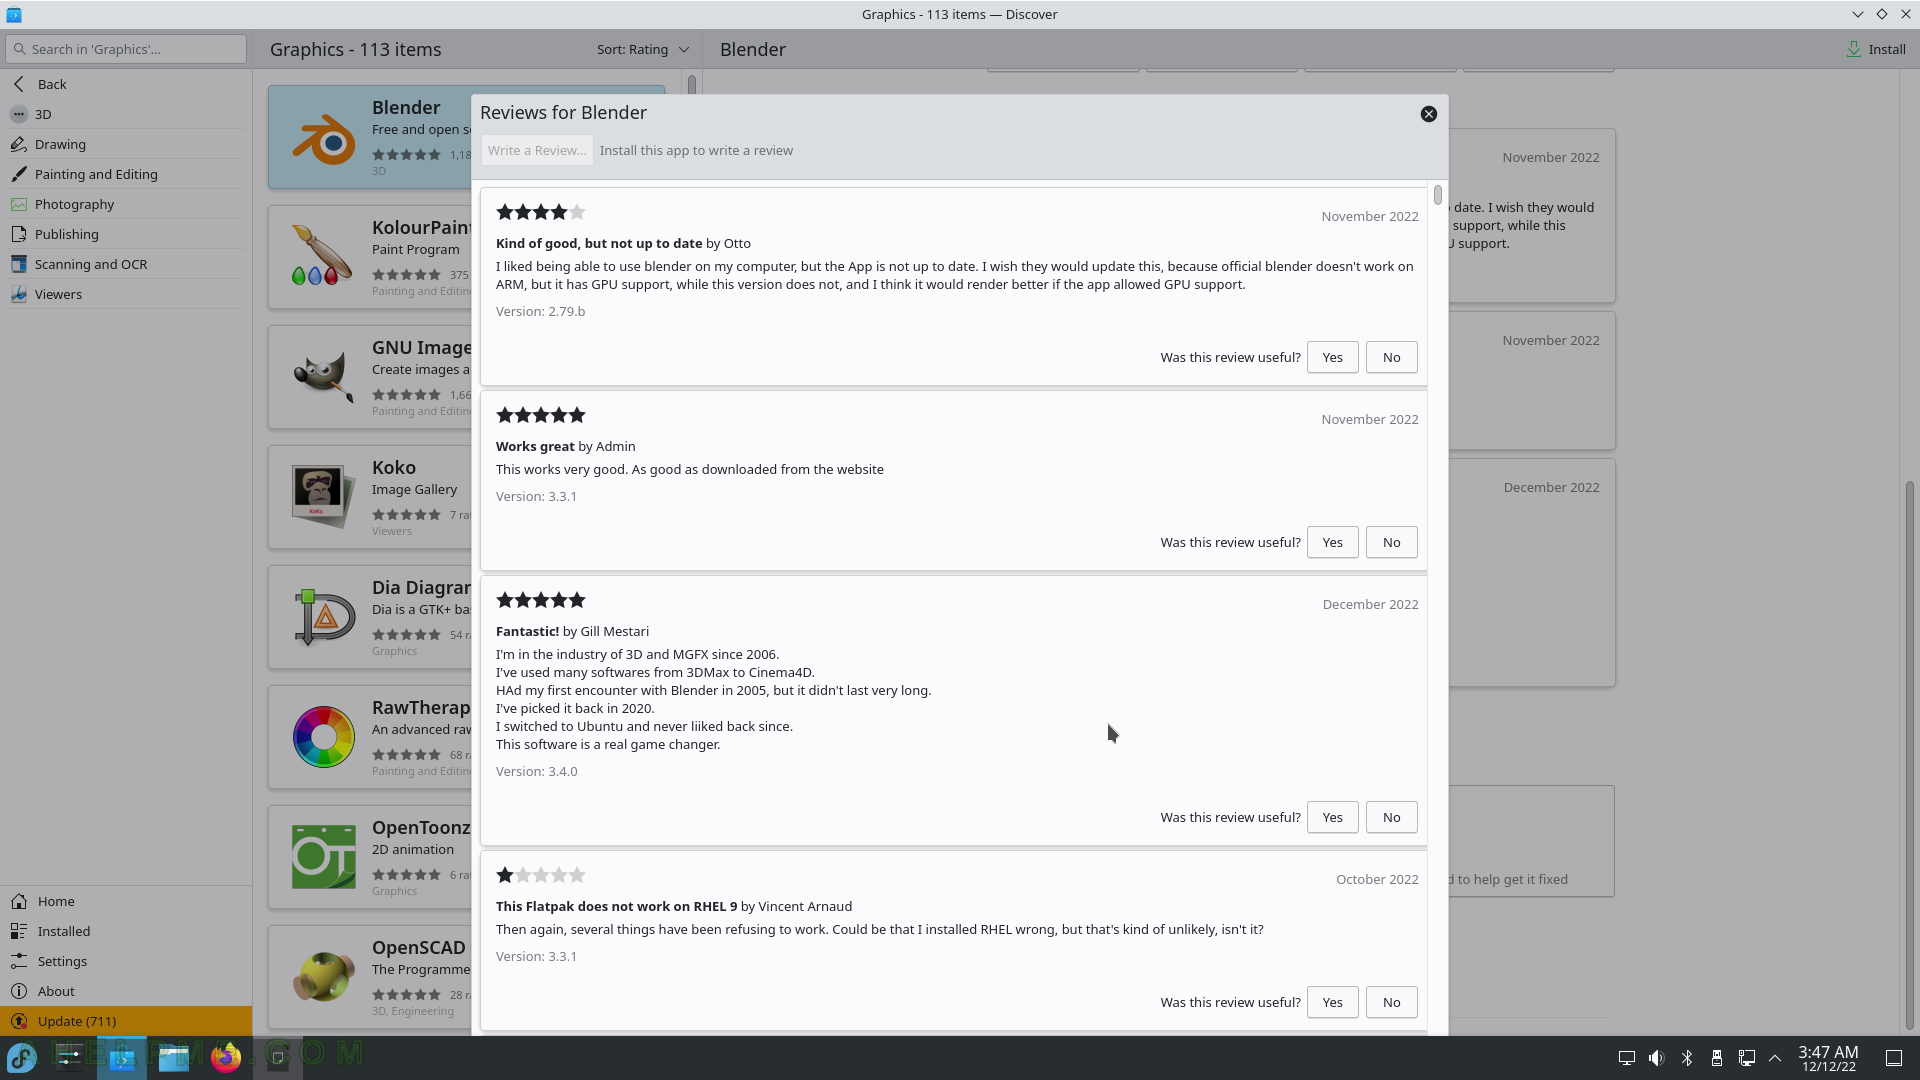
Task: Click the Publishing document icon
Action: click(x=19, y=234)
